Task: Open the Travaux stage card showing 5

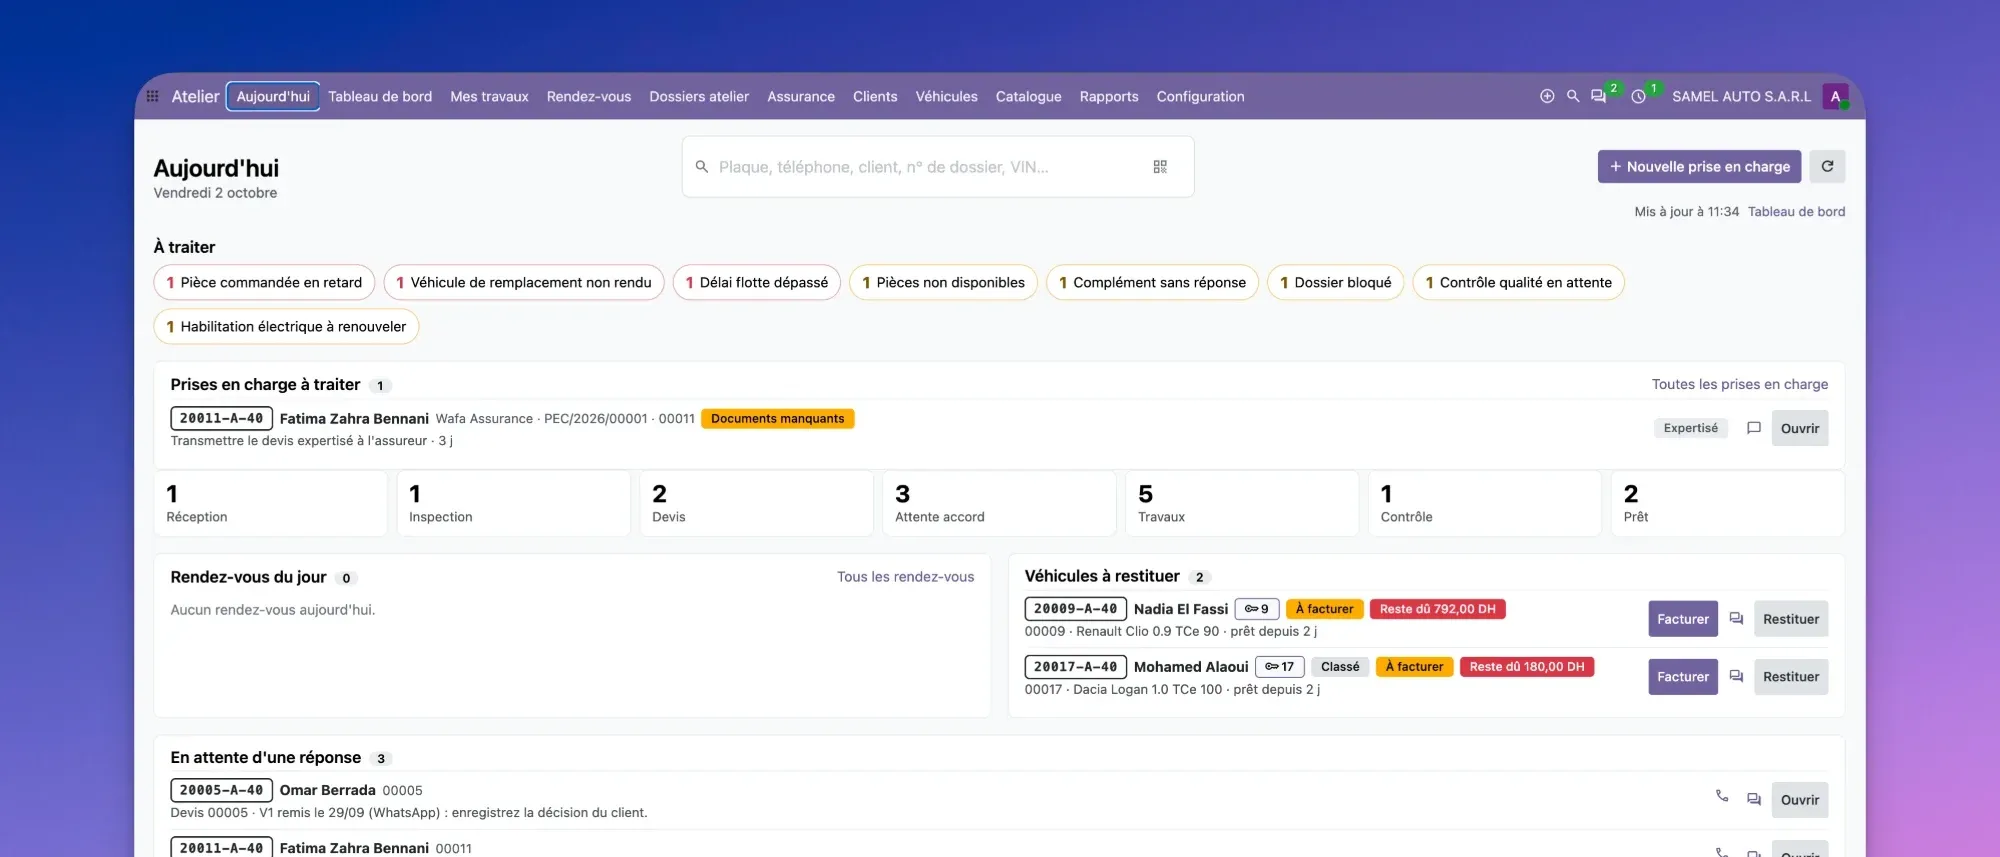Action: click(1242, 504)
